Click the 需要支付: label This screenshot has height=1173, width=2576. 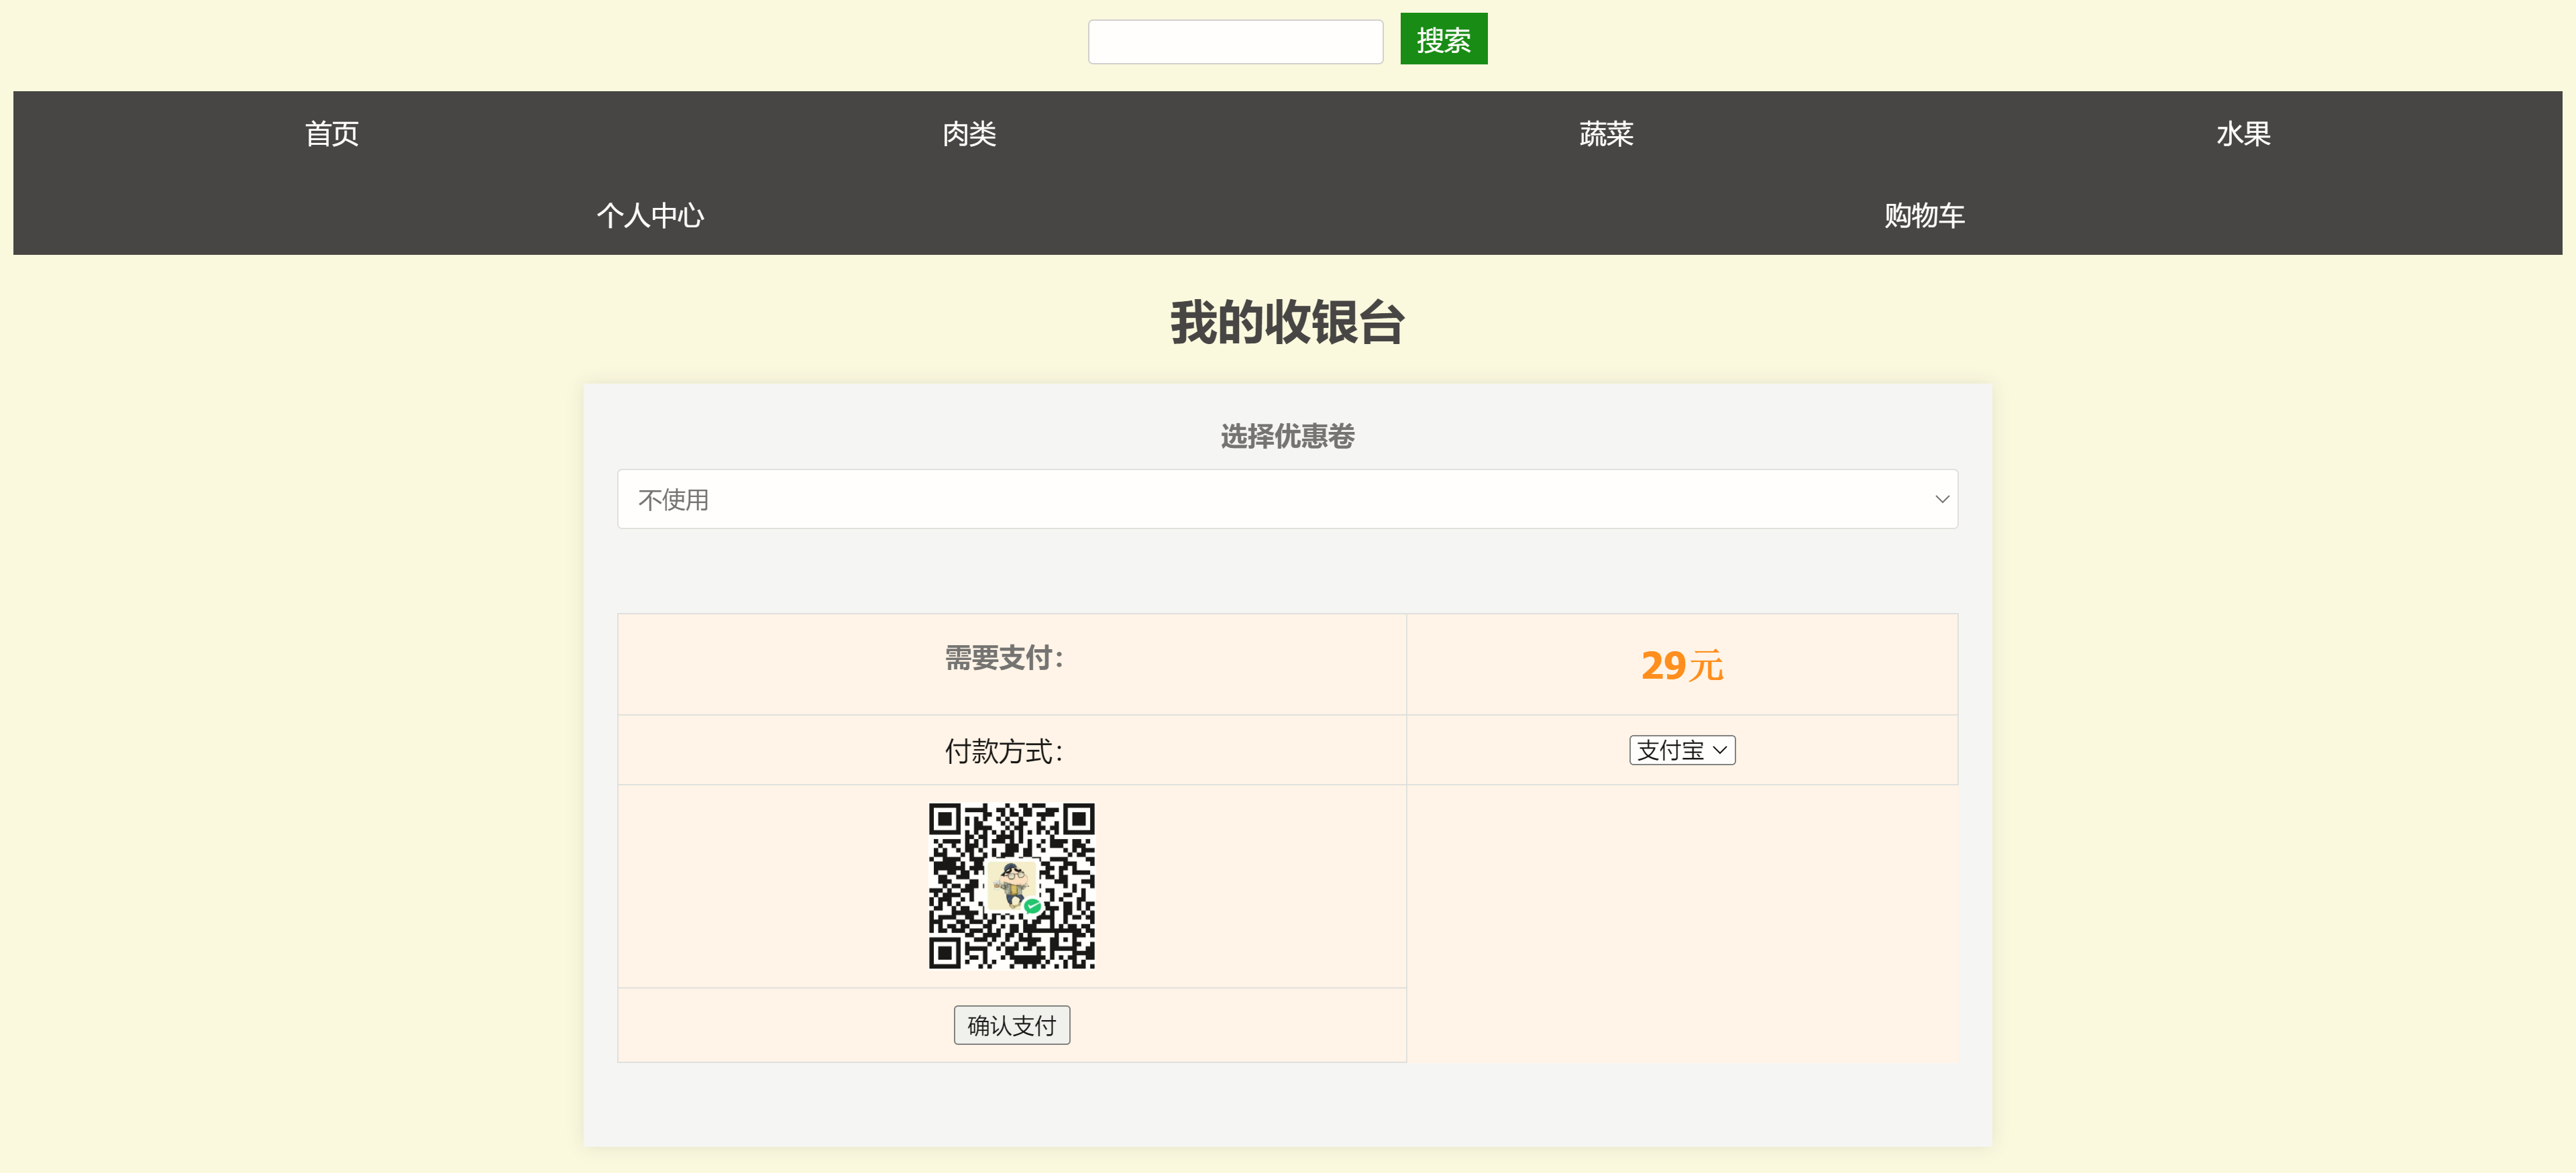(1004, 657)
